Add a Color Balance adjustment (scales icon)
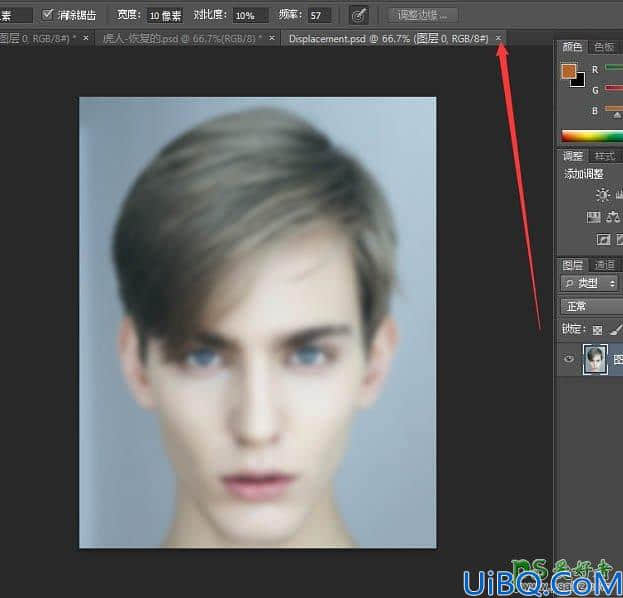 [x=613, y=217]
